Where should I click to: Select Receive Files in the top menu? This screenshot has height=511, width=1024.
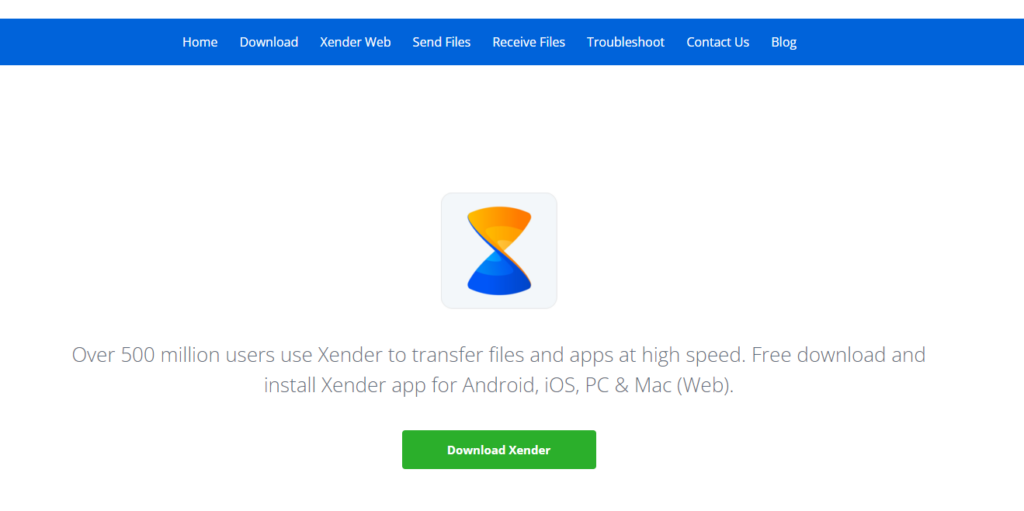[x=529, y=42]
